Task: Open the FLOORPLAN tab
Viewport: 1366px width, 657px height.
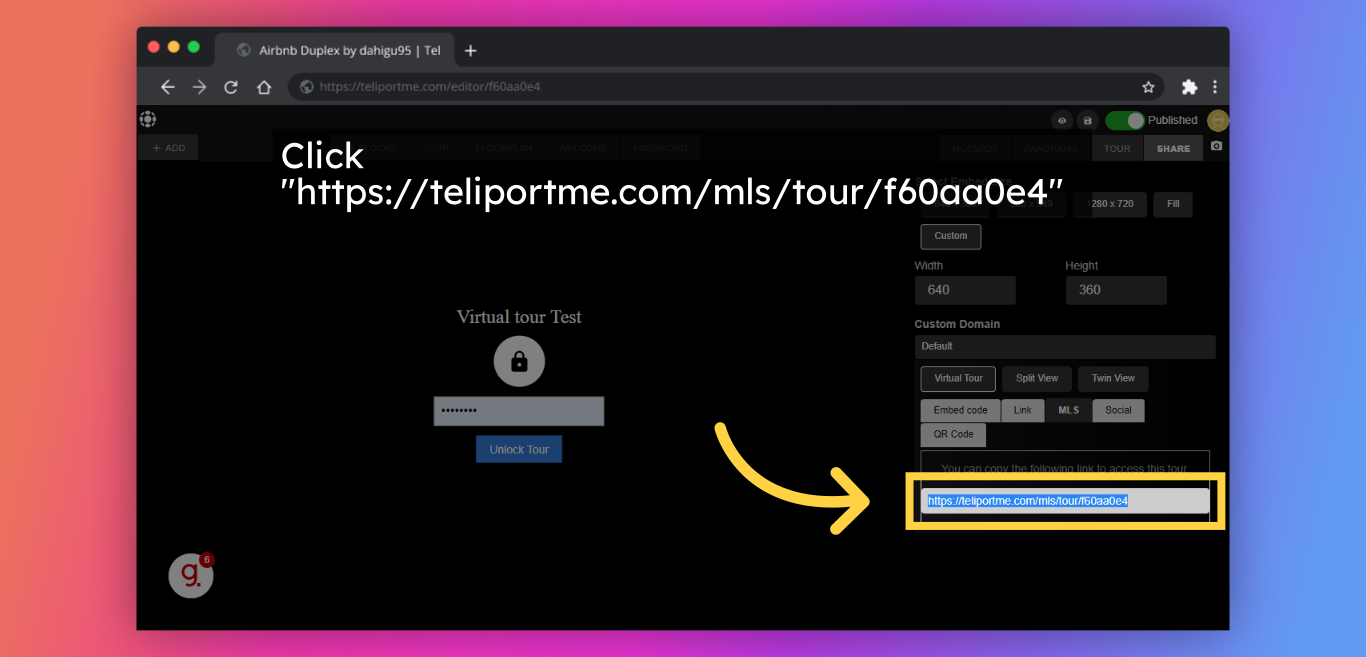Action: [503, 148]
